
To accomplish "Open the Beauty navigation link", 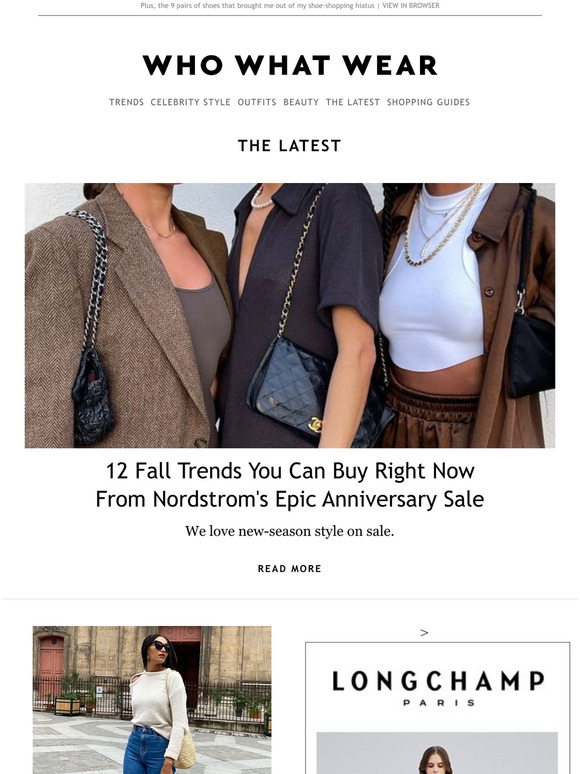I will (x=301, y=102).
